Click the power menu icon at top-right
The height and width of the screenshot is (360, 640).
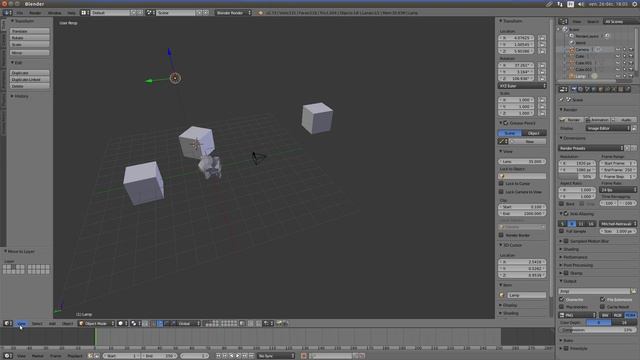click(x=635, y=4)
